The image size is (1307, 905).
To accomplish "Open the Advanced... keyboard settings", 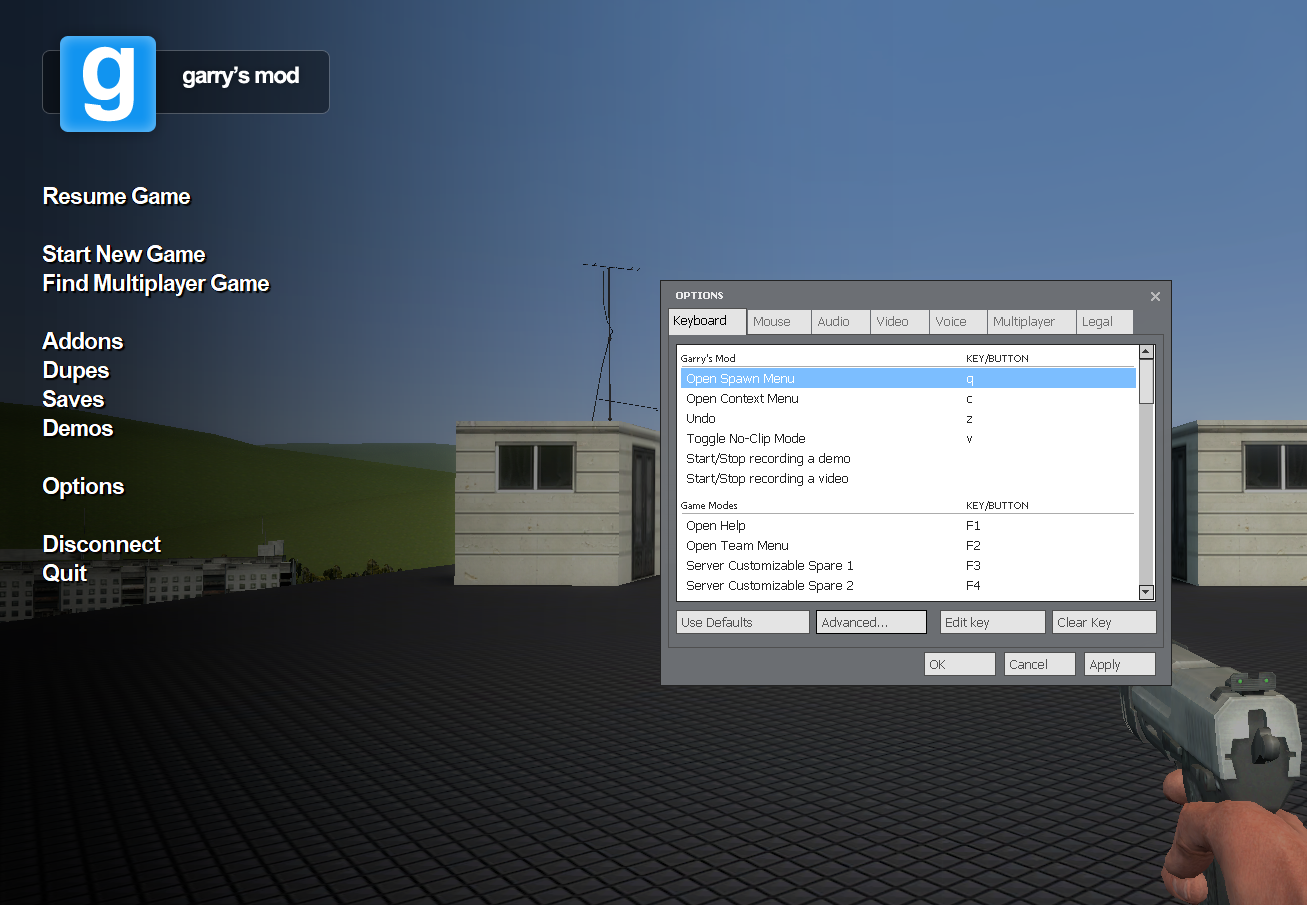I will 871,622.
